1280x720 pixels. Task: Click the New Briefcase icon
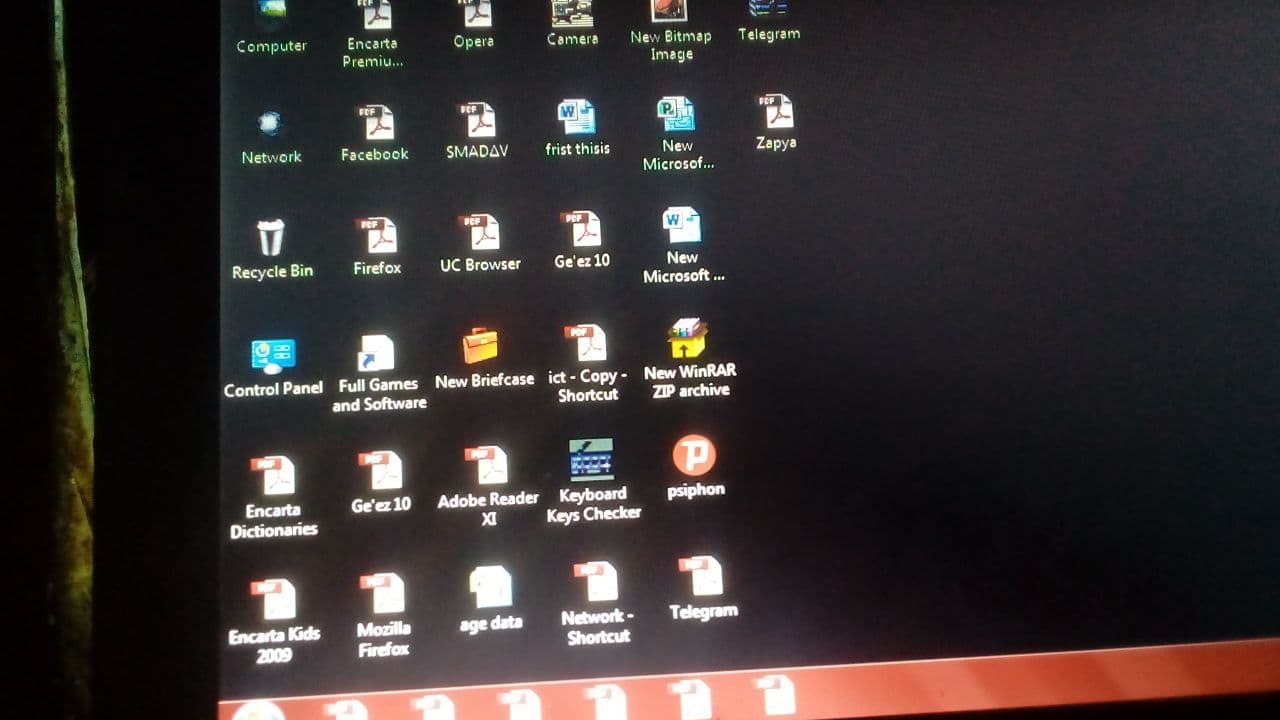point(484,360)
